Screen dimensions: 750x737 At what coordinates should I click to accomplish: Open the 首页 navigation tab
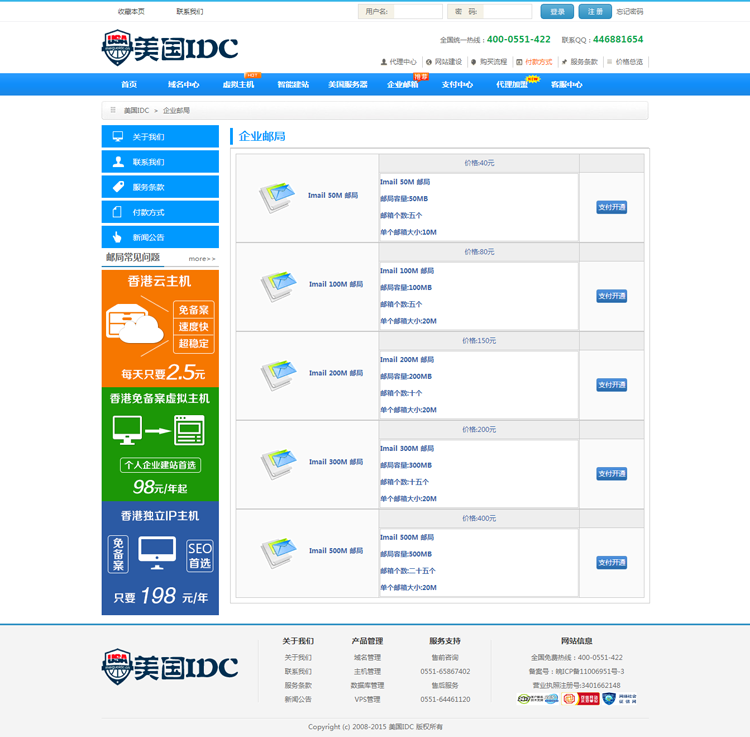pos(129,85)
